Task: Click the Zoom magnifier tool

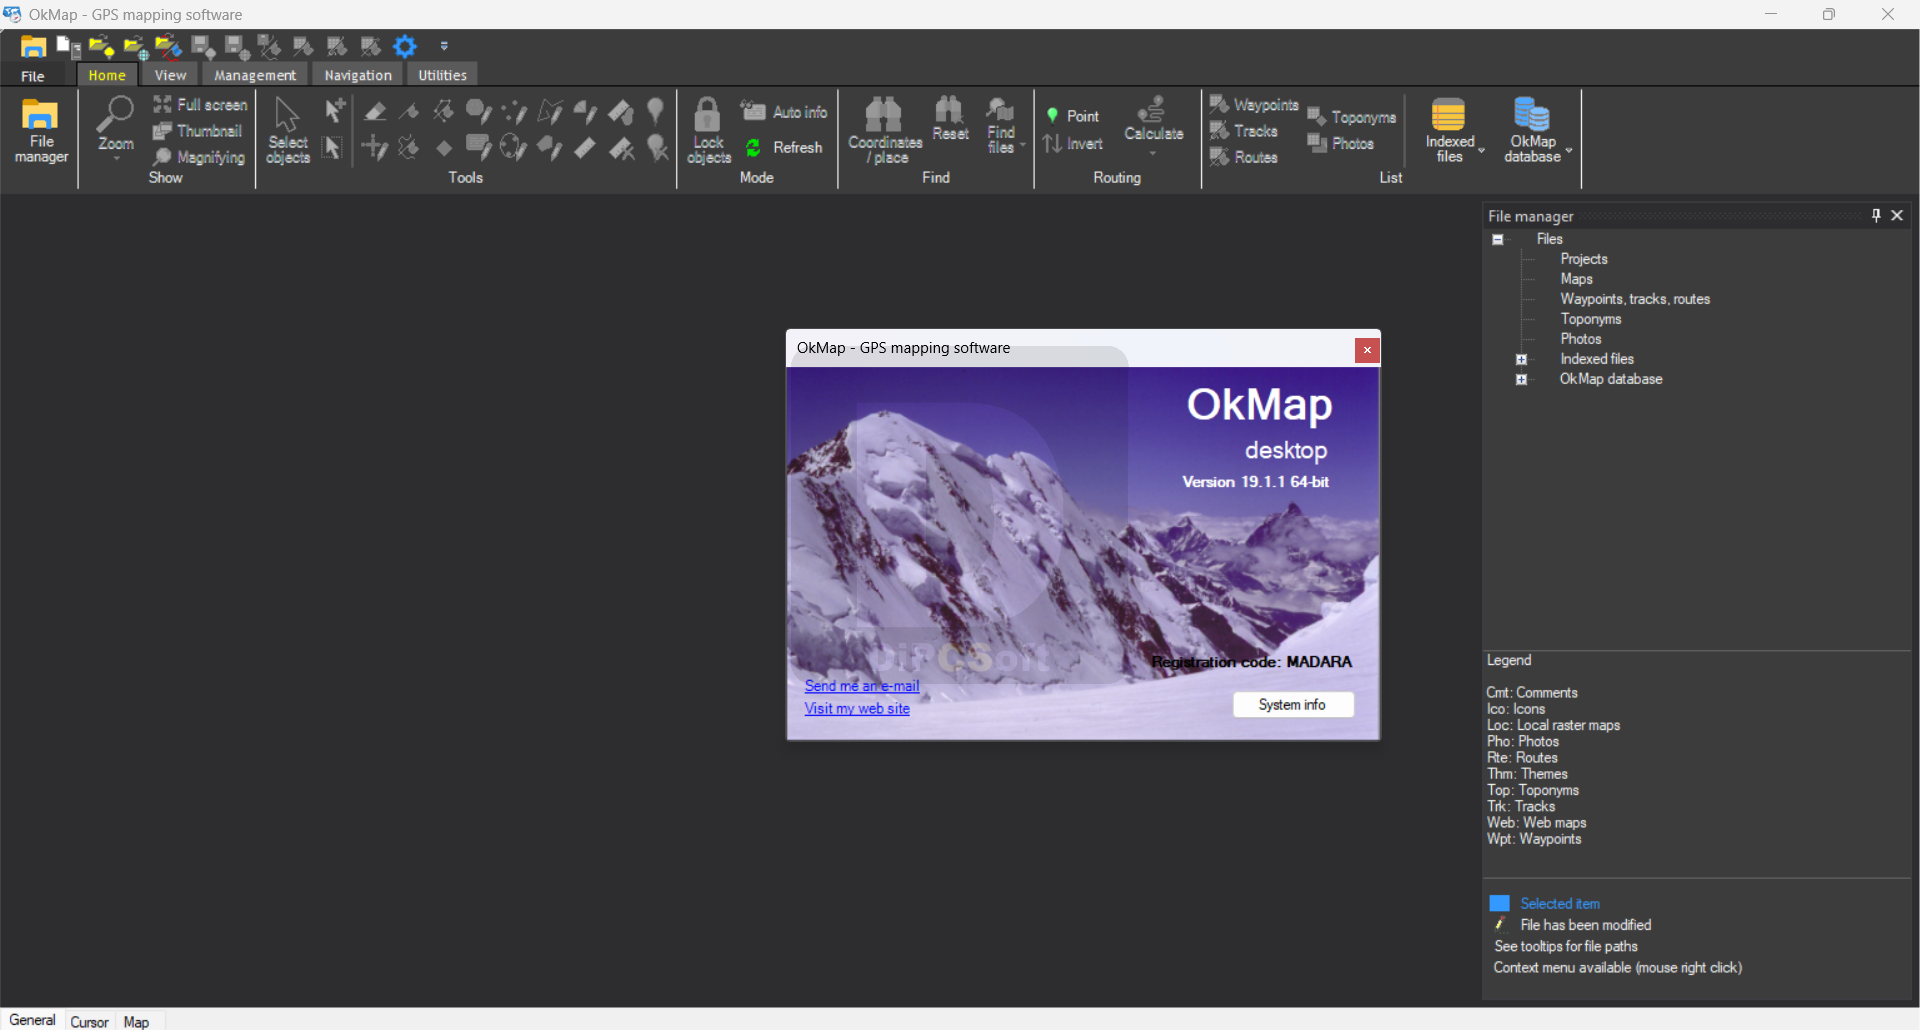Action: pos(115,125)
